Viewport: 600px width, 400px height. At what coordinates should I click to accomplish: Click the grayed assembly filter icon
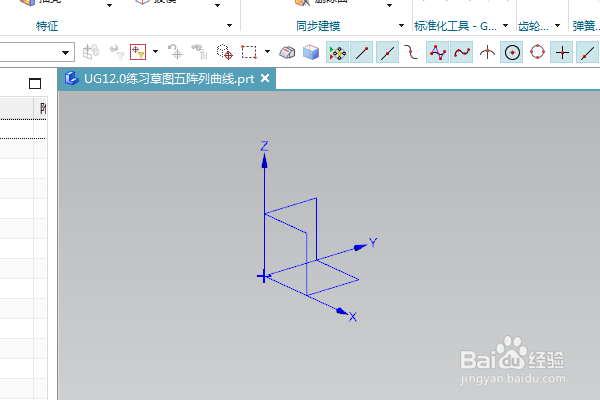tap(91, 52)
